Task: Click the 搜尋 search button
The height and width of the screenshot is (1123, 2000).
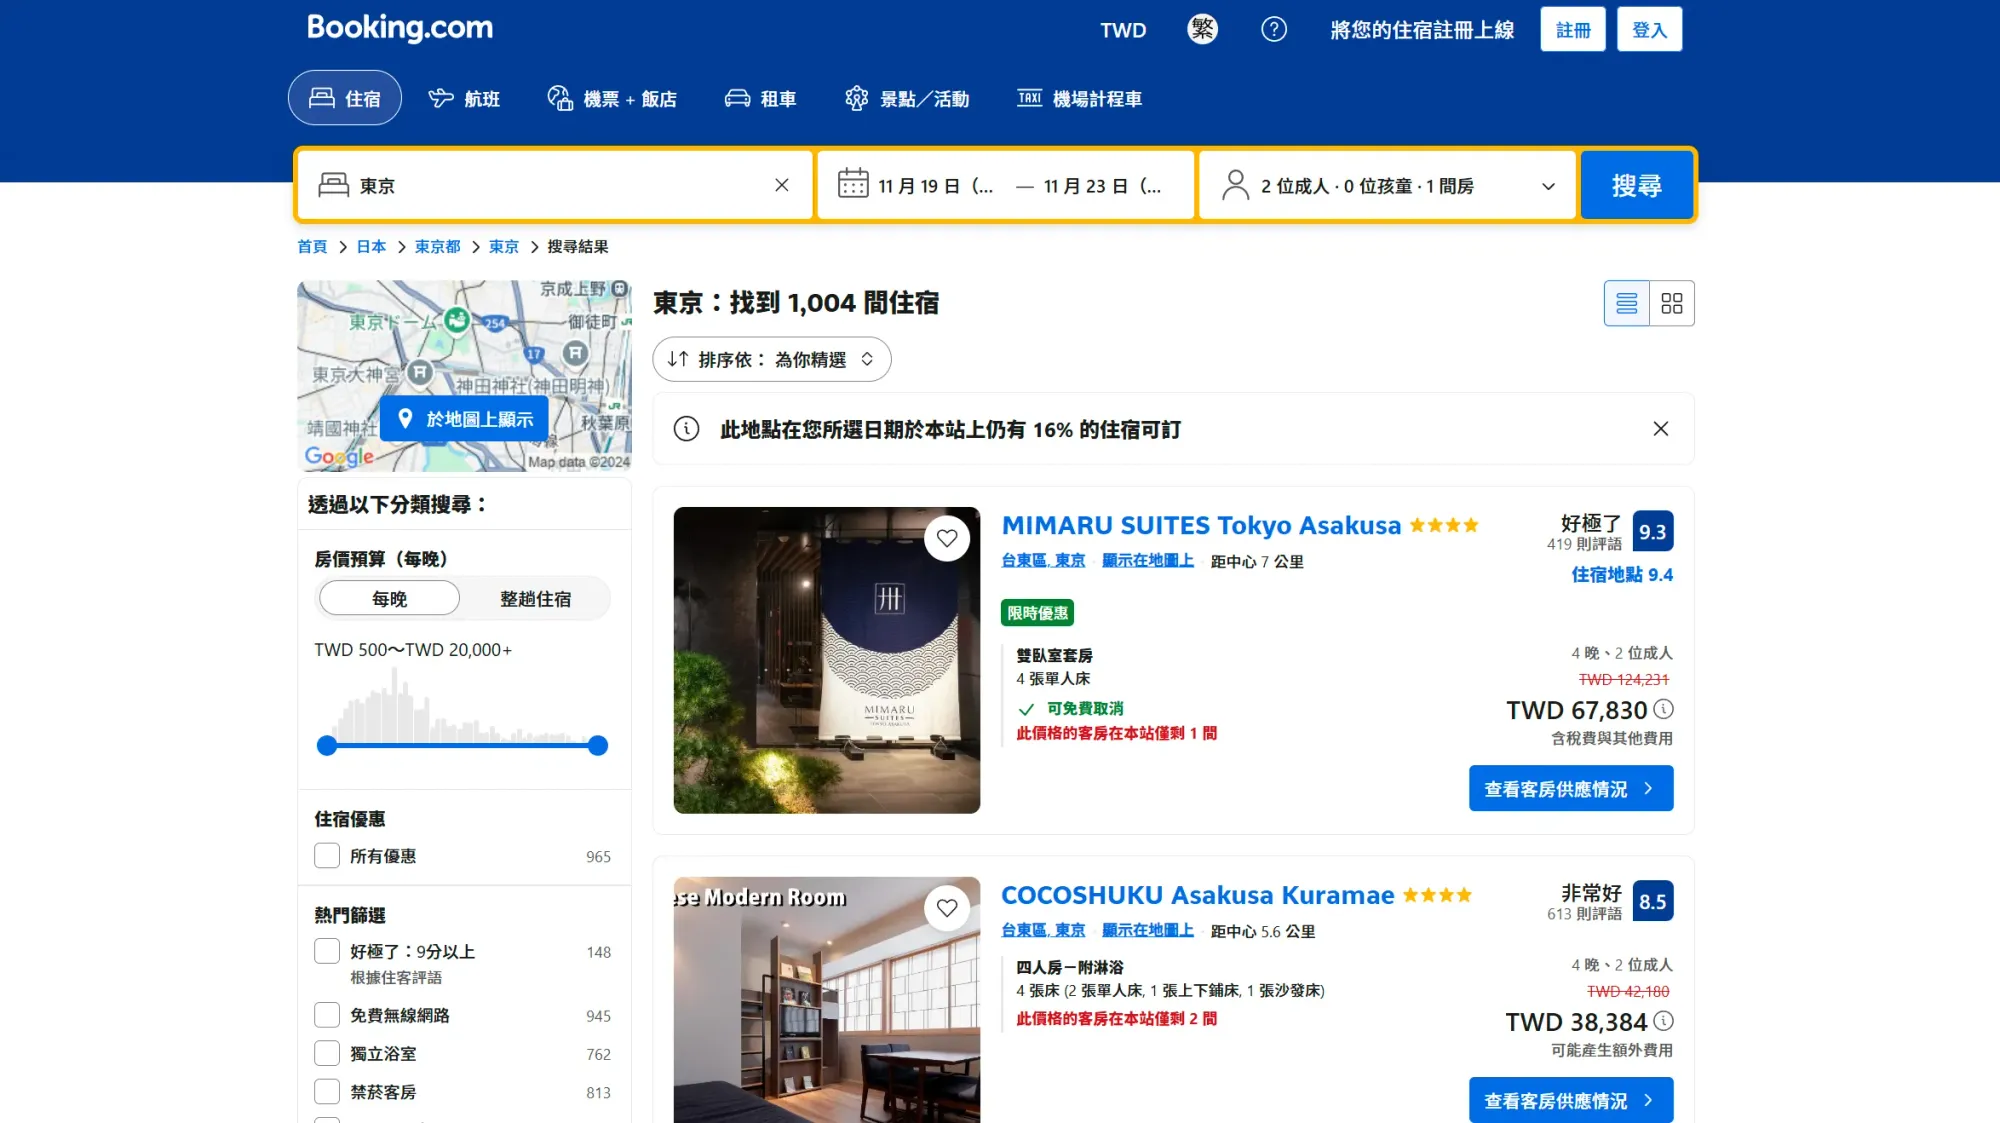Action: coord(1636,185)
